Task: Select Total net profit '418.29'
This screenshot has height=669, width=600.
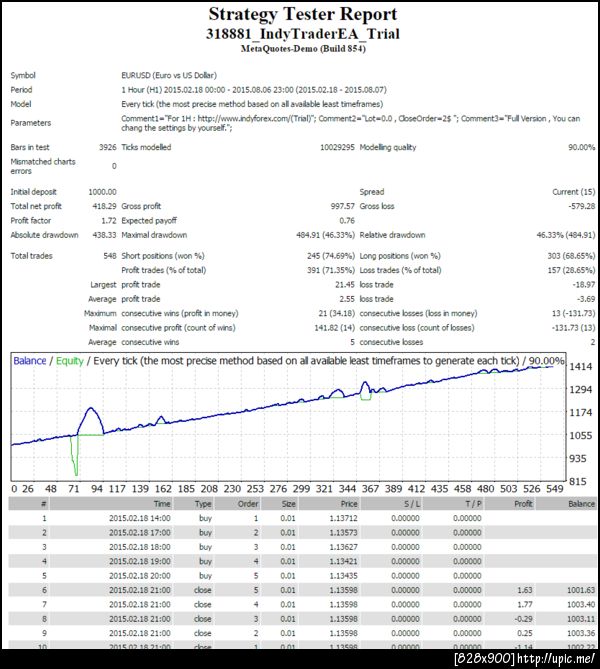Action: pyautogui.click(x=104, y=206)
